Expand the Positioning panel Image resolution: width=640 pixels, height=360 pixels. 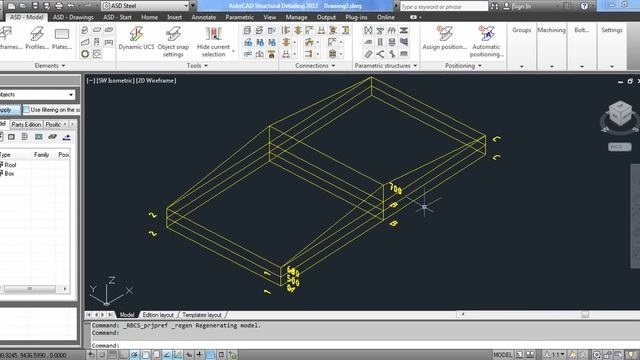coord(463,66)
